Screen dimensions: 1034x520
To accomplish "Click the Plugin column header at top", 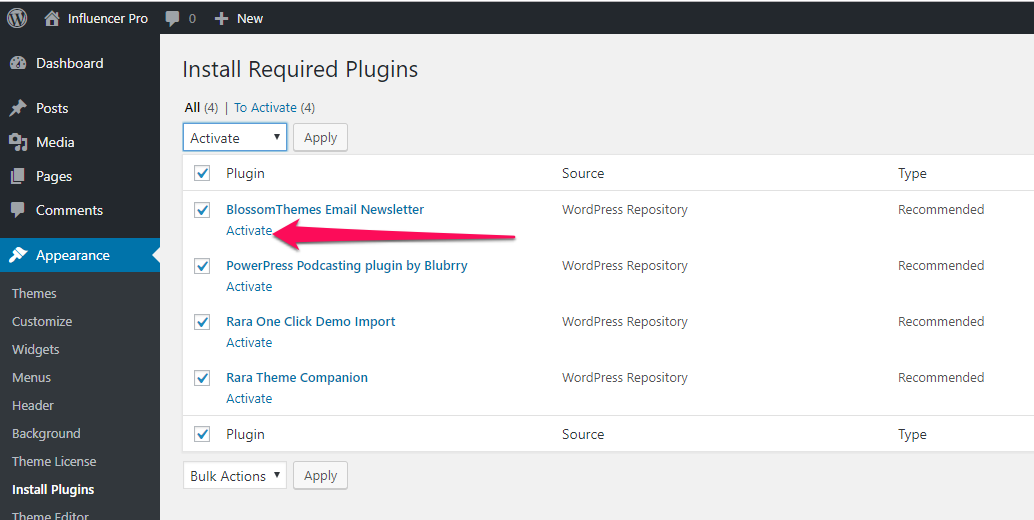I will click(245, 173).
